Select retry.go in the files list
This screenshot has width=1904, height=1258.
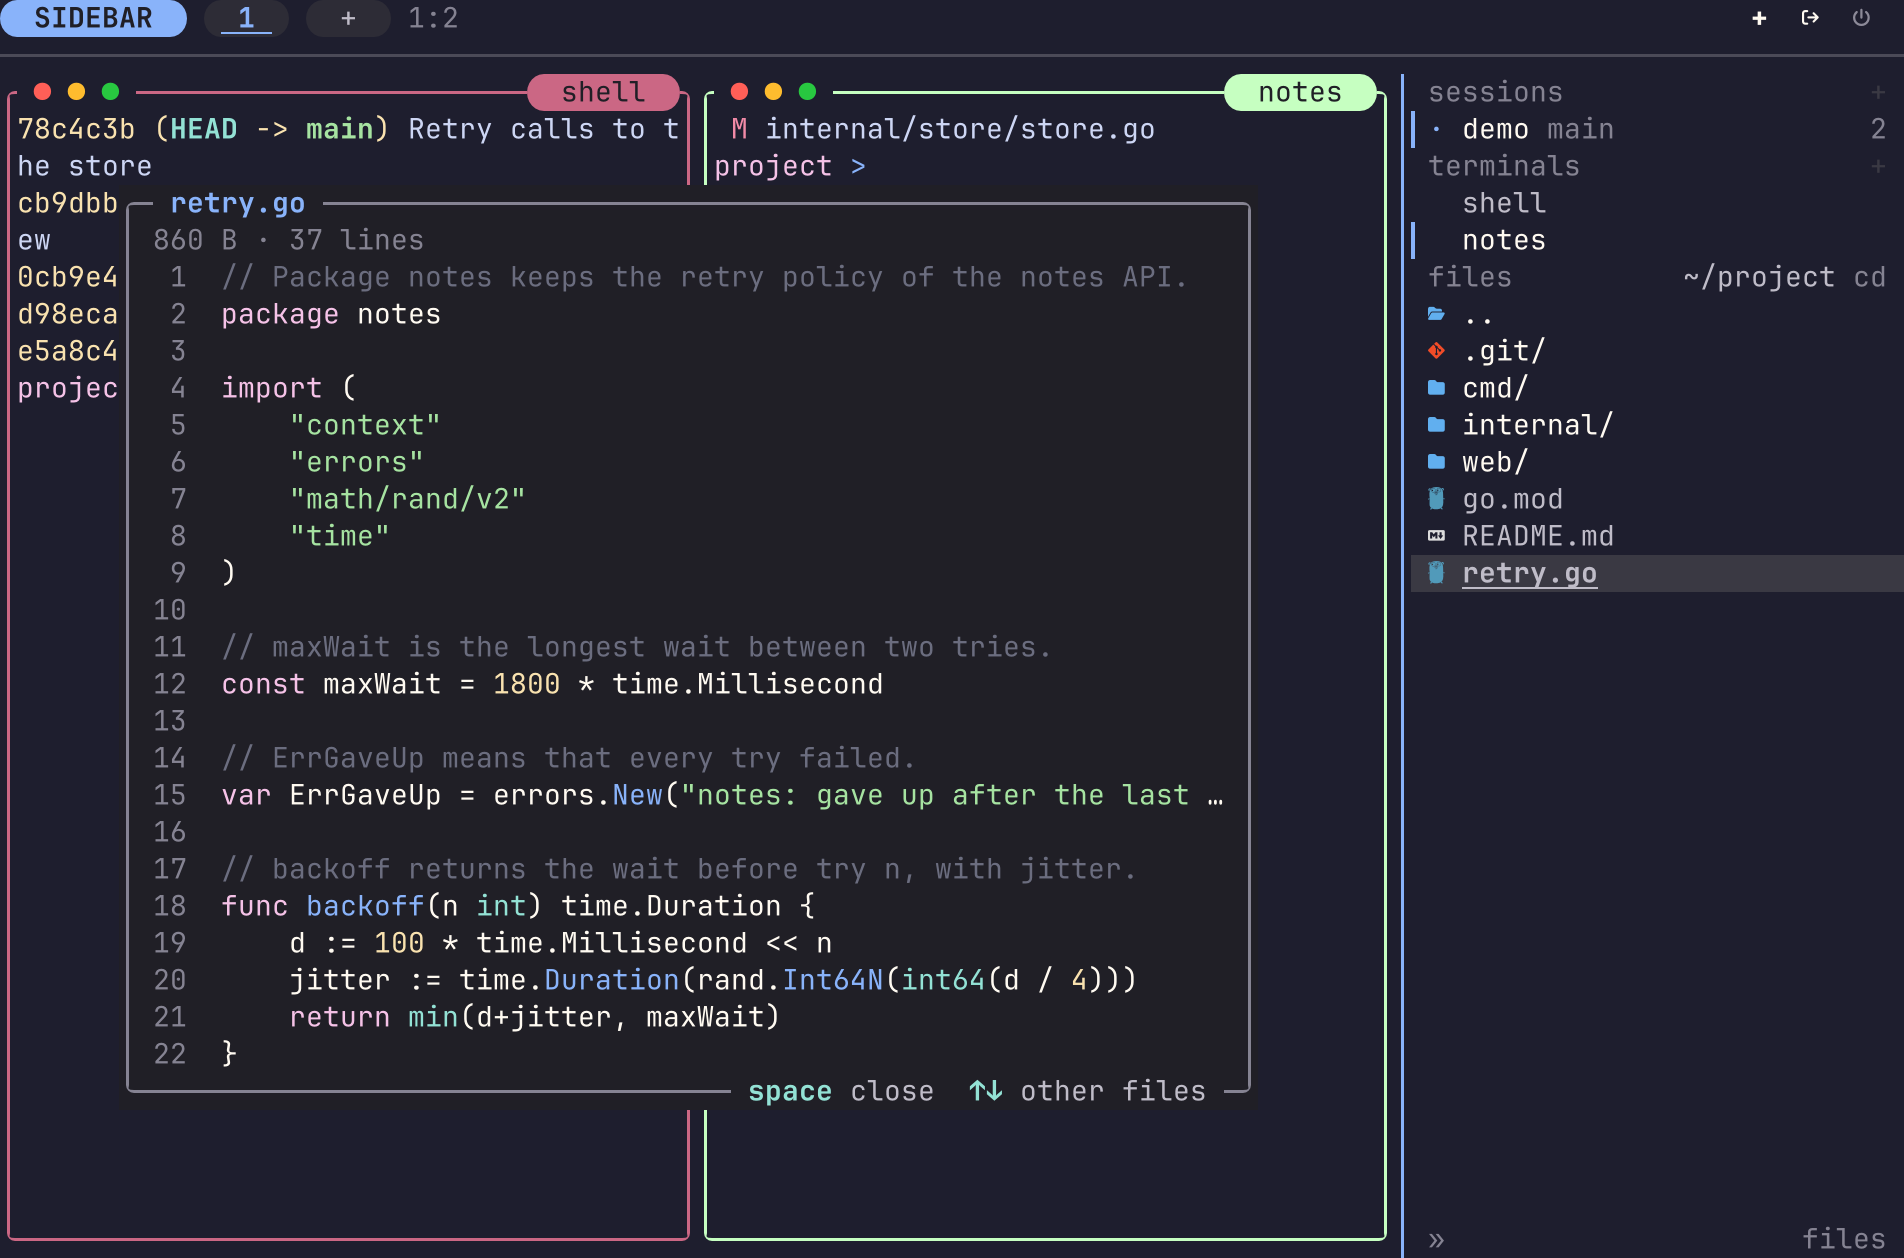pyautogui.click(x=1657, y=573)
